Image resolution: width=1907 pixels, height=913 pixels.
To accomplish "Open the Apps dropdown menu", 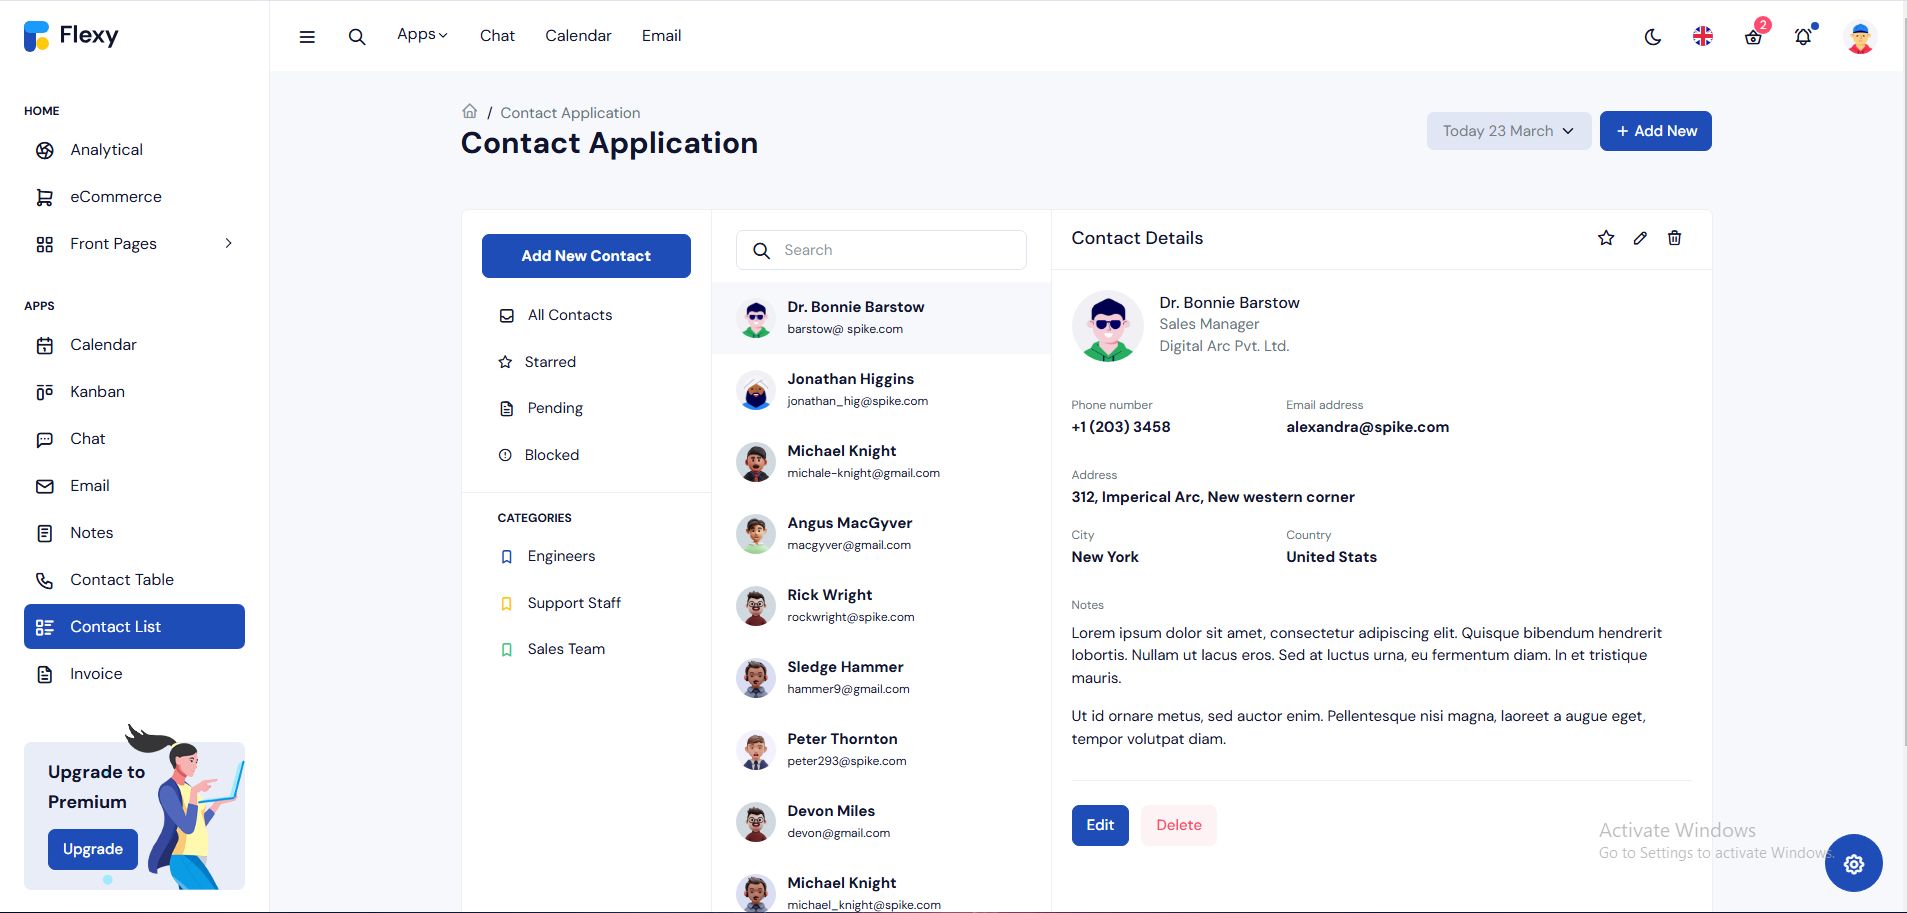I will [x=422, y=35].
